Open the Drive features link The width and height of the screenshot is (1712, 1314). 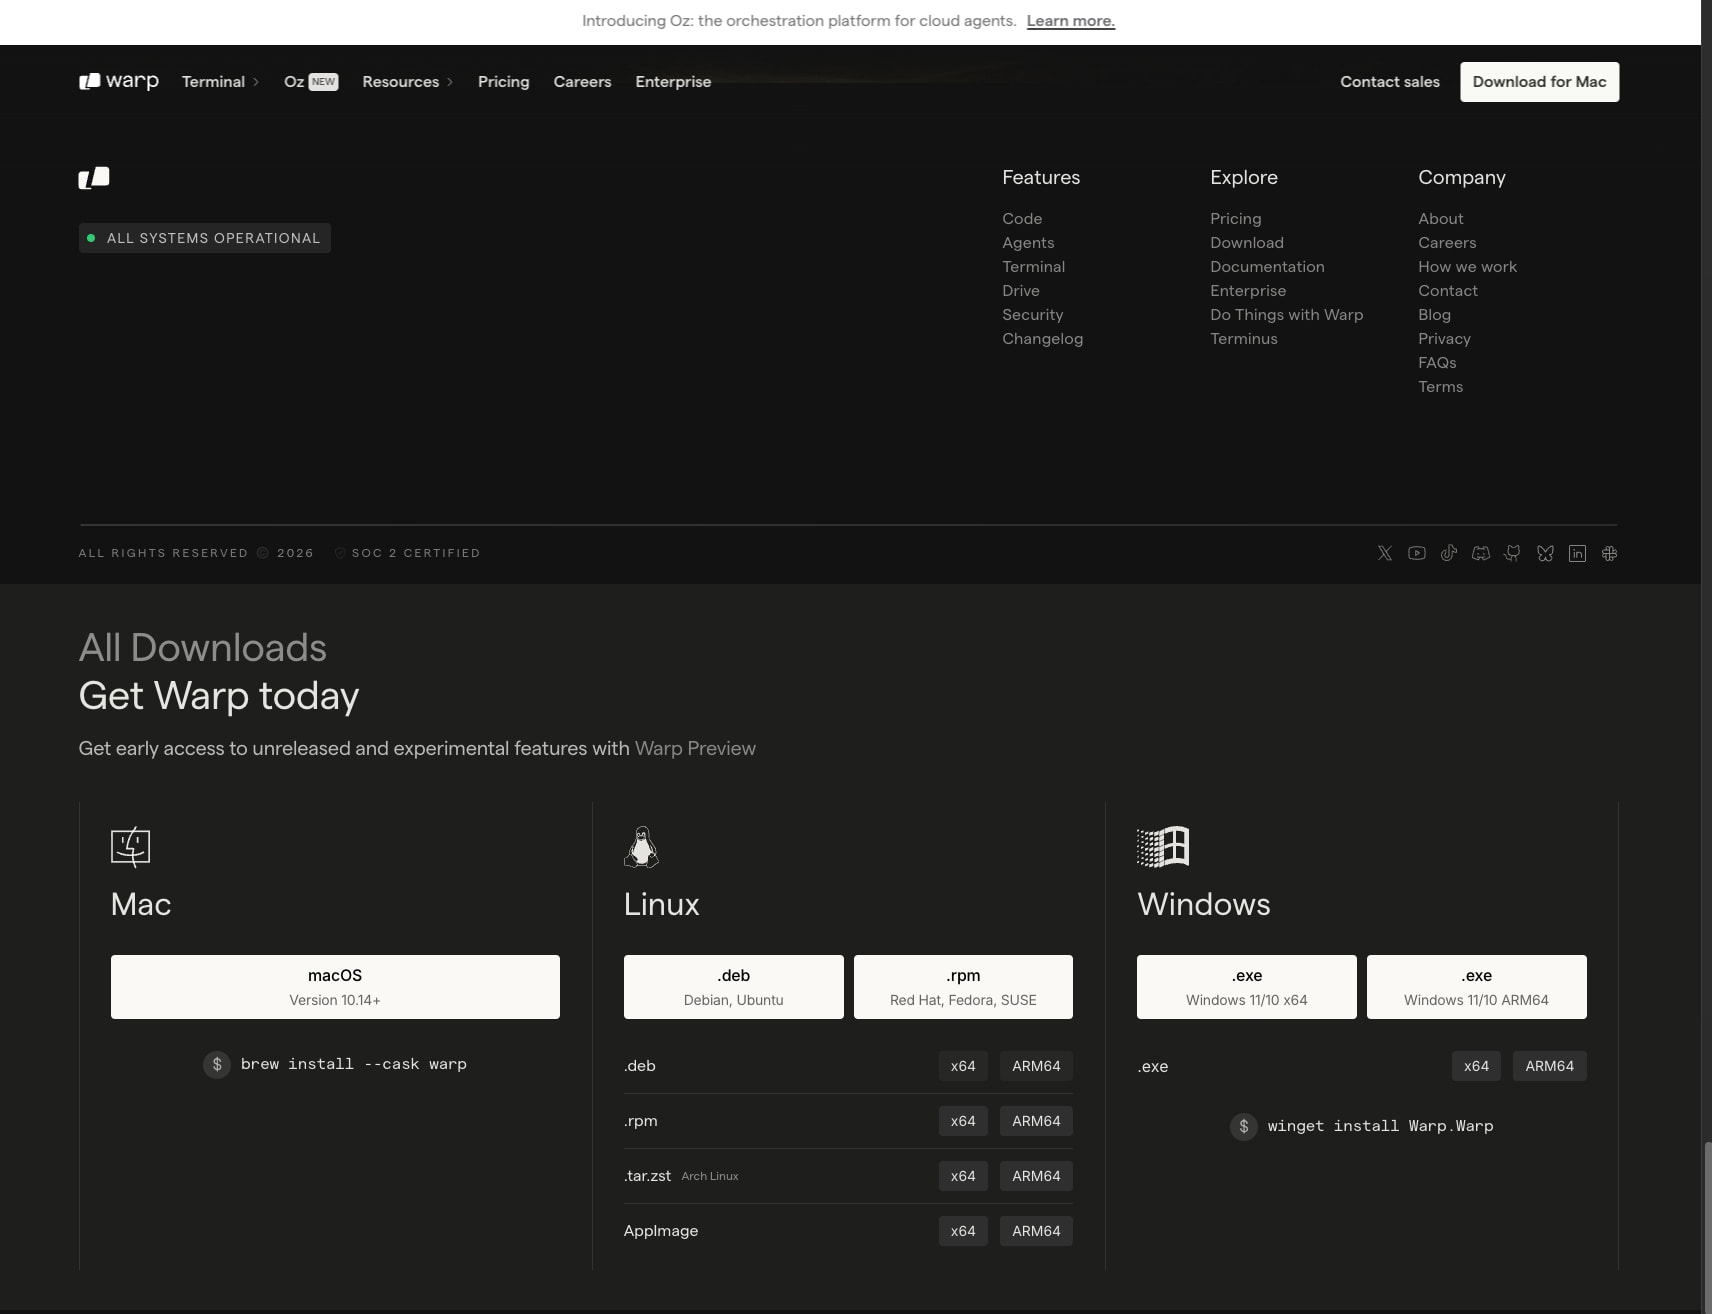click(x=1021, y=291)
